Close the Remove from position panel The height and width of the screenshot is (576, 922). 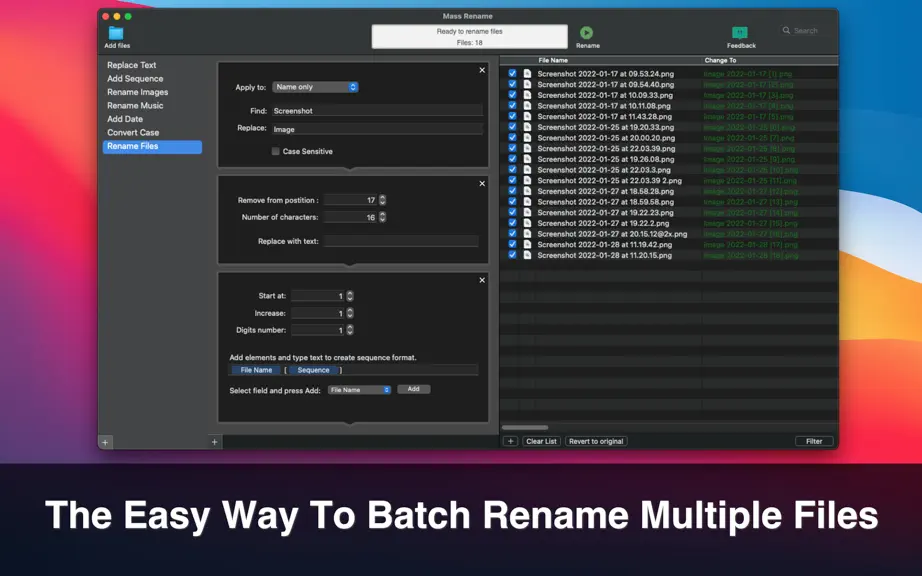(x=482, y=183)
